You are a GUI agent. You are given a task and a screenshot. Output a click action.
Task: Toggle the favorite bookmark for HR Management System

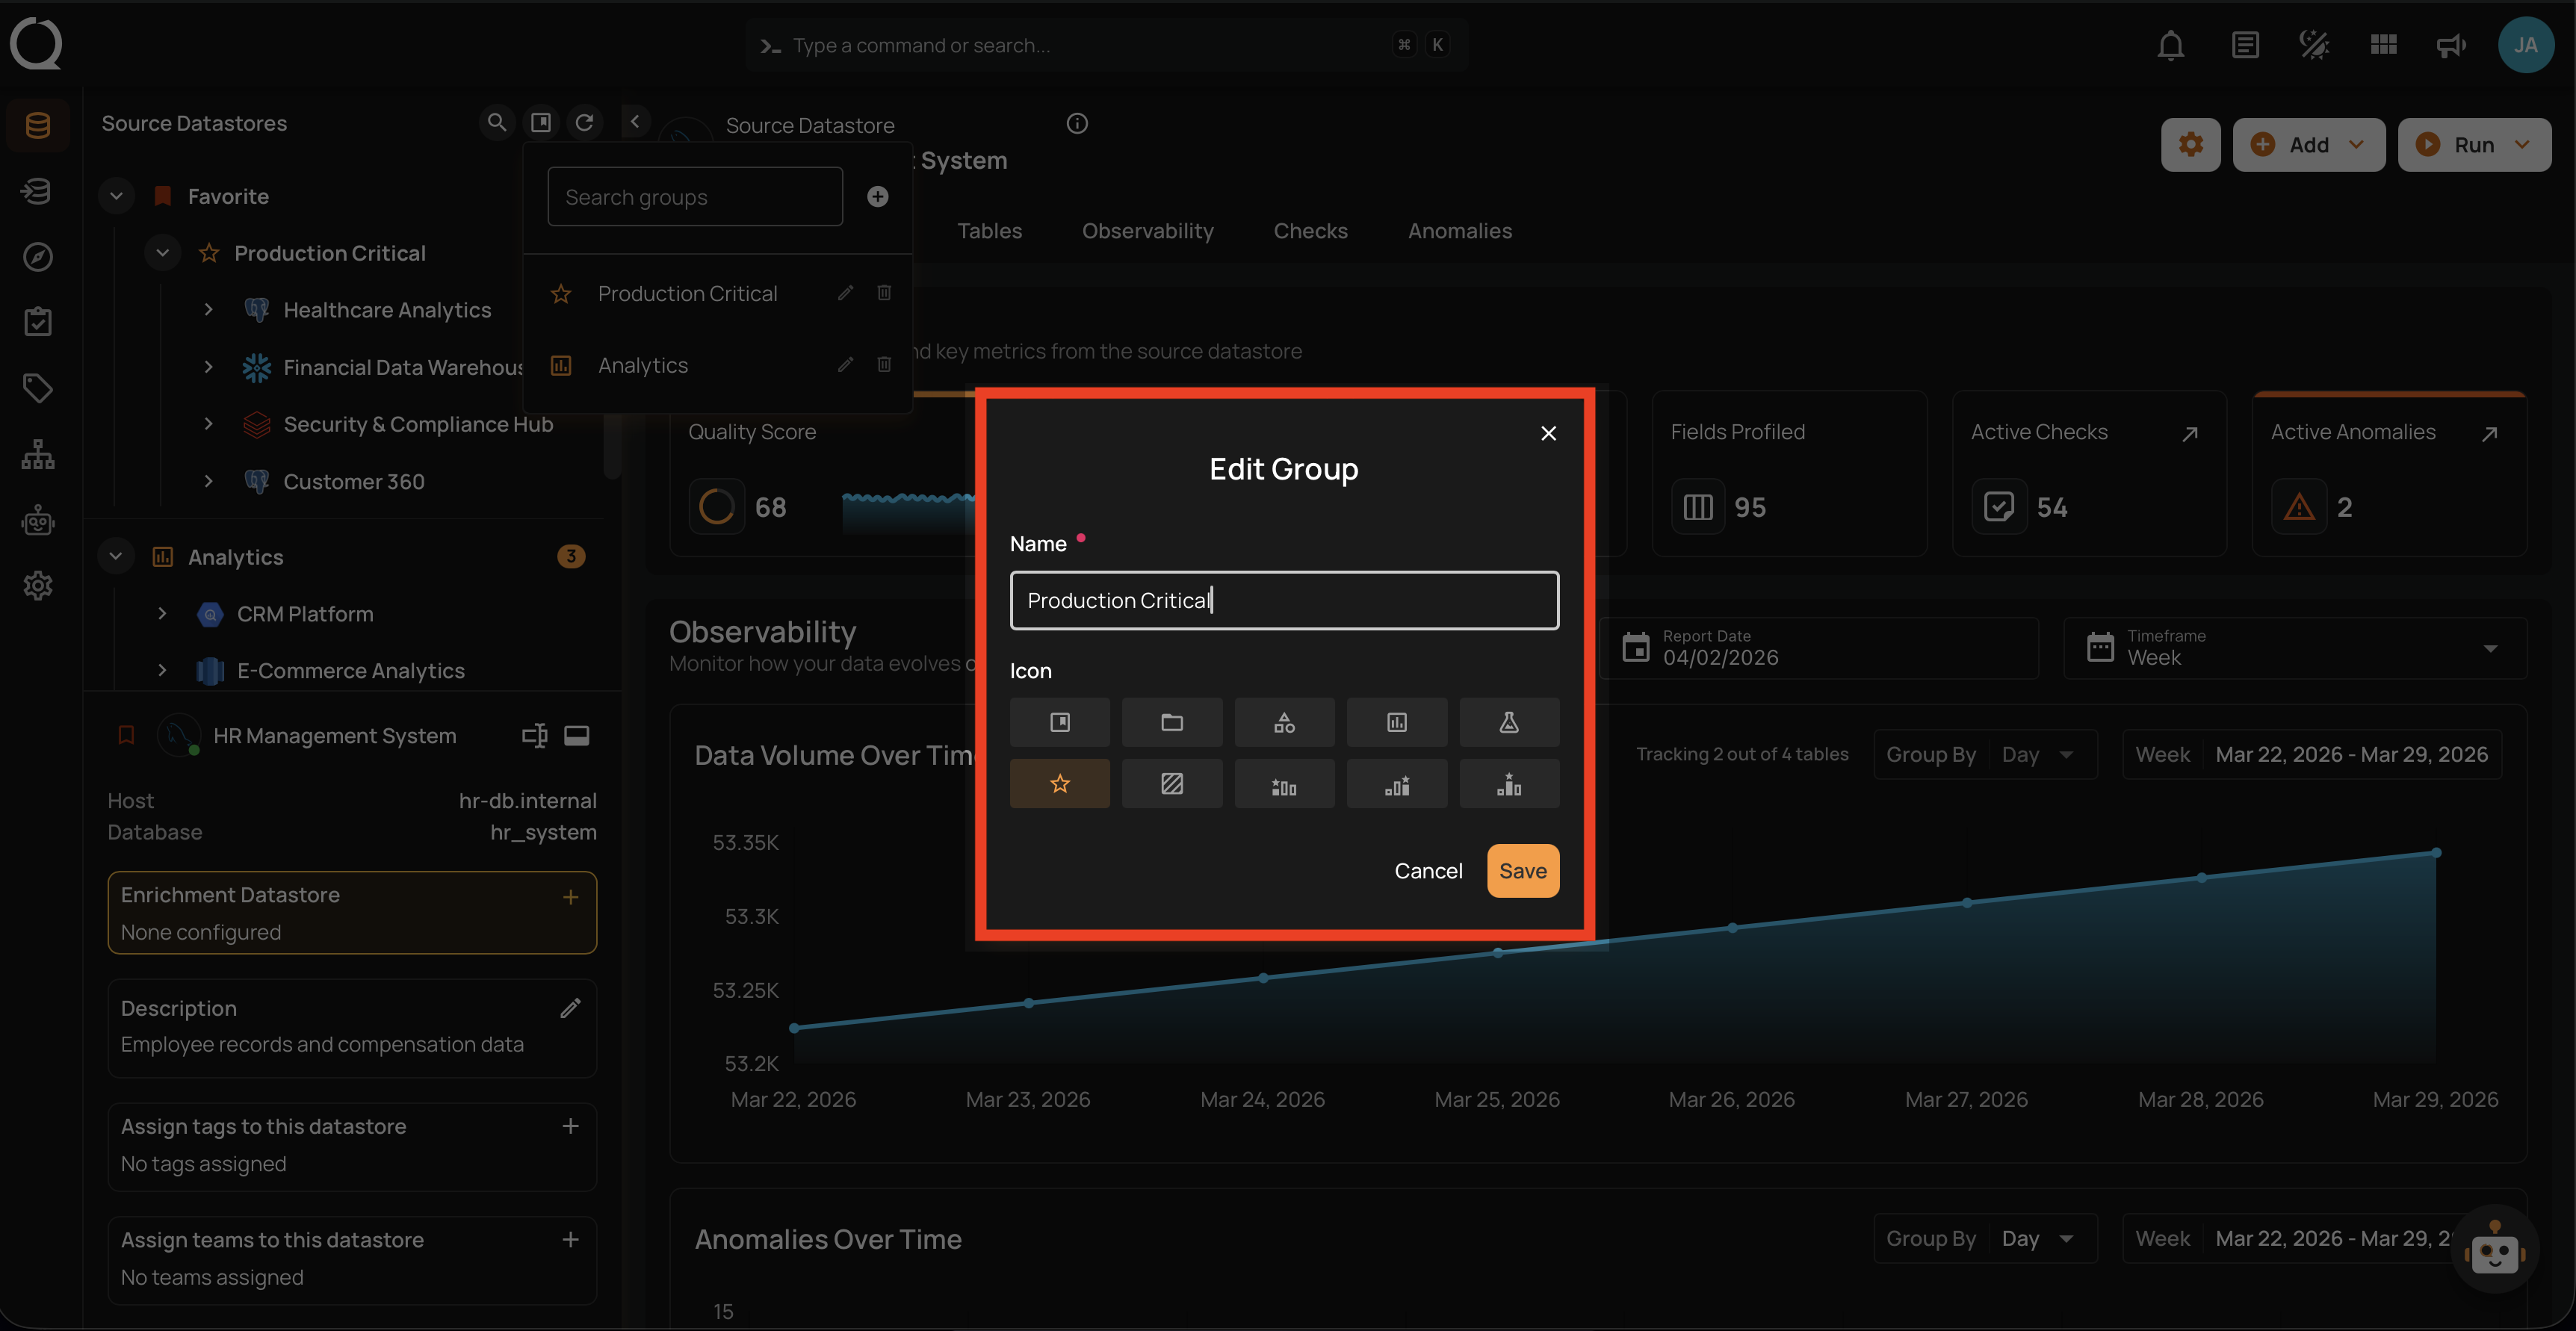[x=126, y=735]
